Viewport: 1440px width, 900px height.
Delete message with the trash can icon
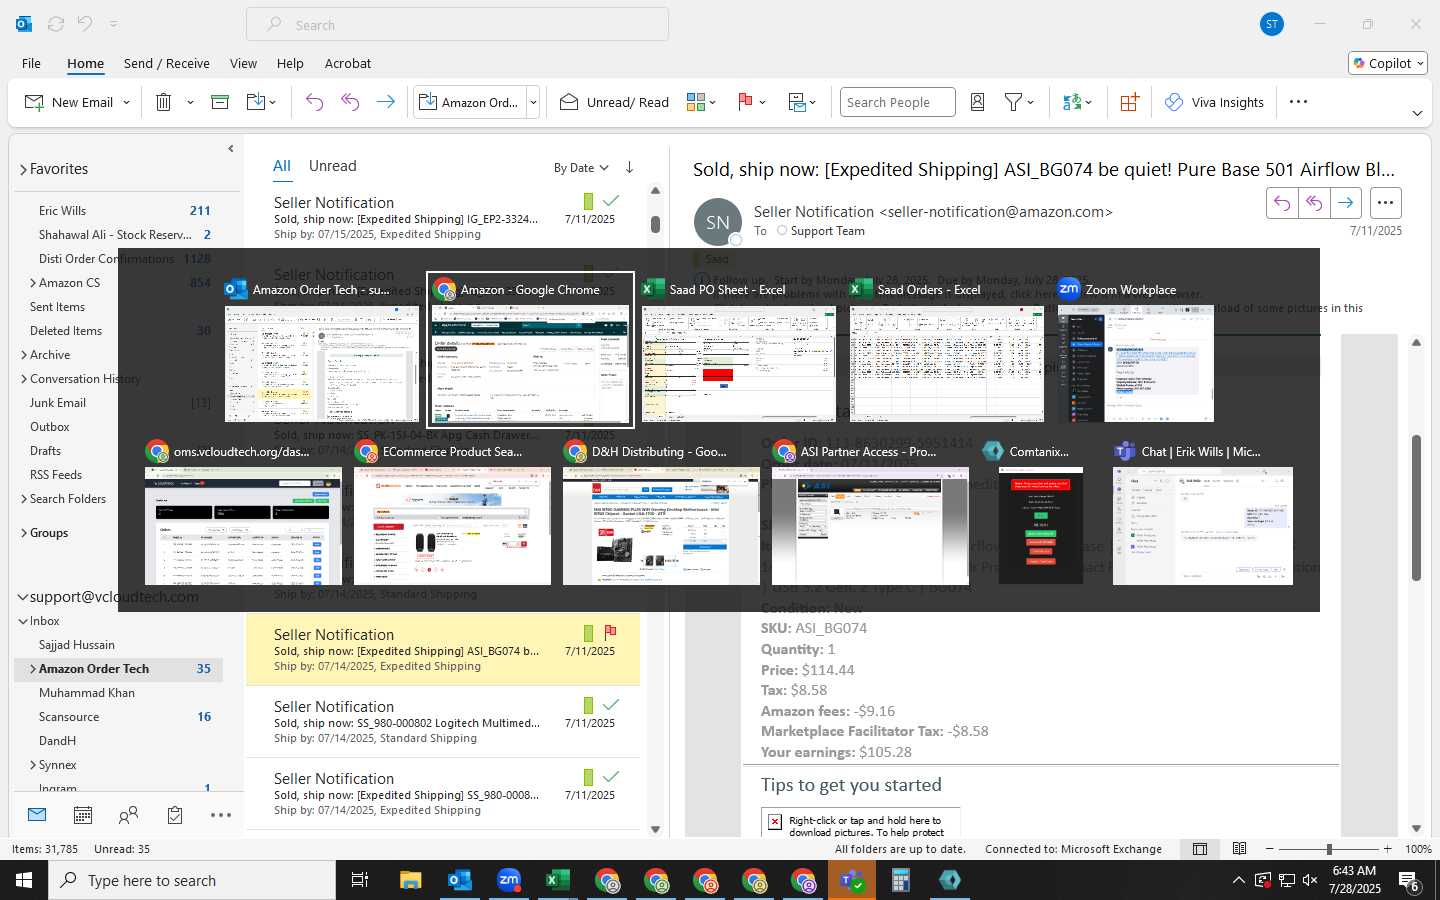163,102
